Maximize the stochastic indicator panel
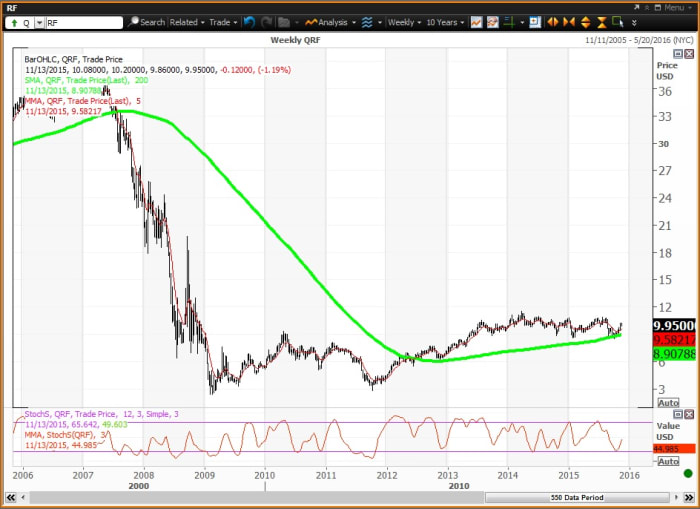The width and height of the screenshot is (700, 509). point(678,414)
